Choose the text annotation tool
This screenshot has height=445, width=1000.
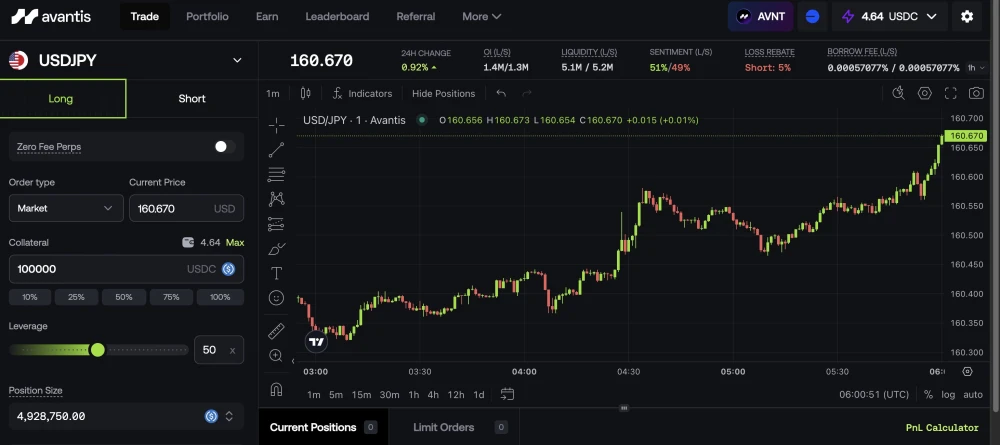point(276,274)
